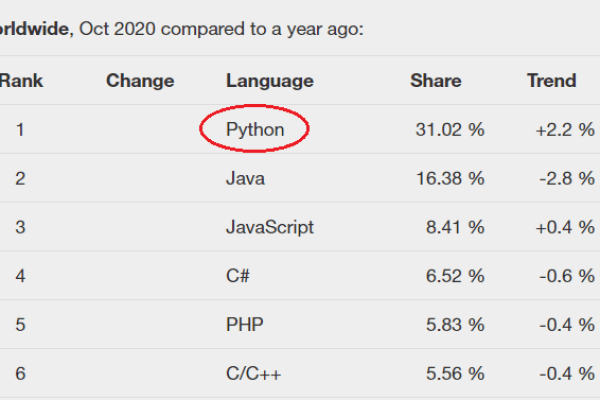Click the JavaScript language cell
Viewport: 600px width, 400px height.
tap(270, 228)
